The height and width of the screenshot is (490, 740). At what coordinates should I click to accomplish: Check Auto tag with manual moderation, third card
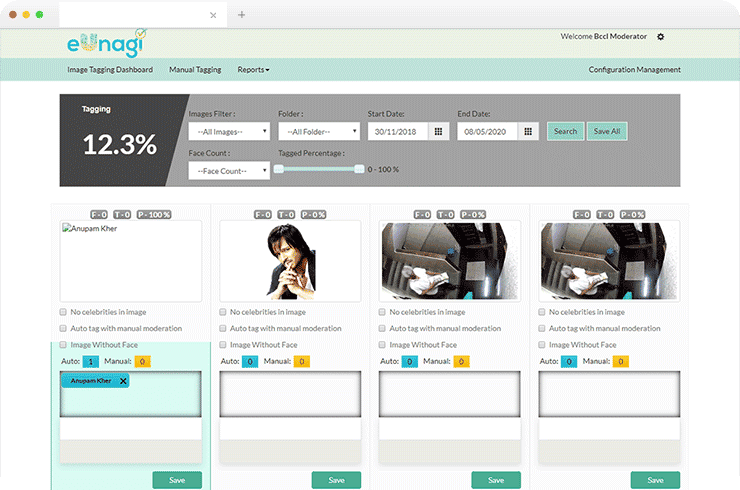click(382, 328)
